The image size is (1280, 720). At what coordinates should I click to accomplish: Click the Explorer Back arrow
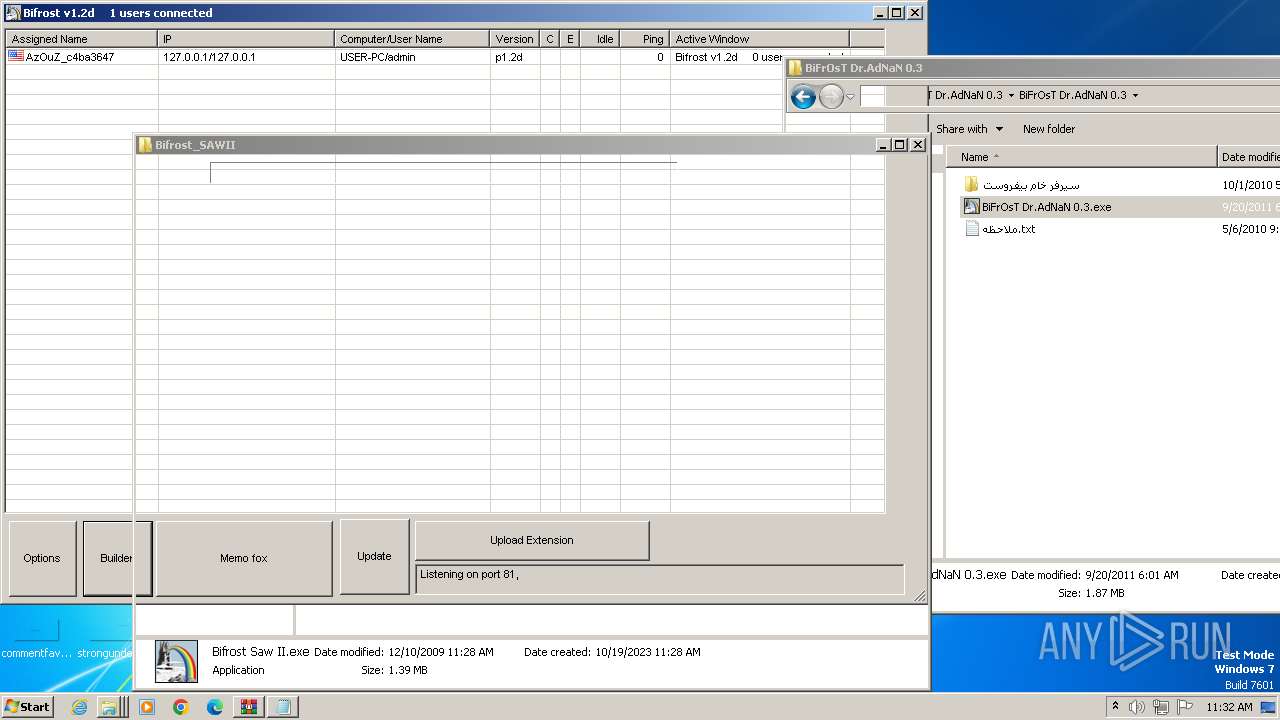click(803, 96)
